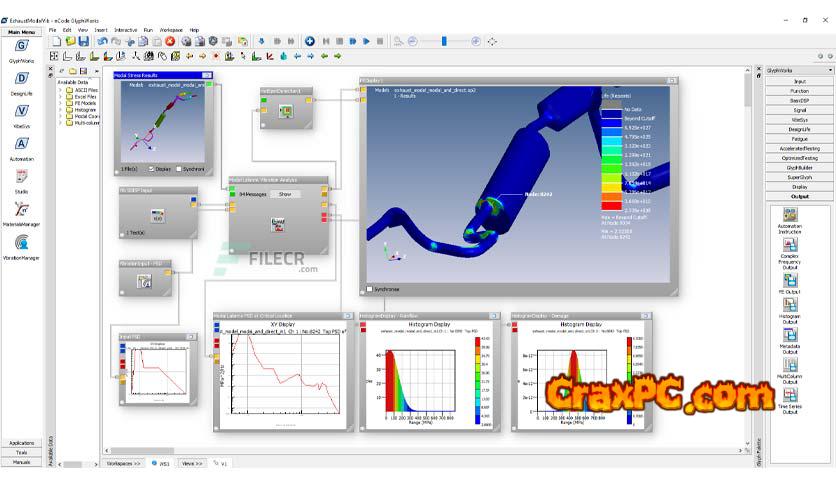Switch to the WS1 workspace tab
The width and height of the screenshot is (836, 484).
[x=163, y=464]
